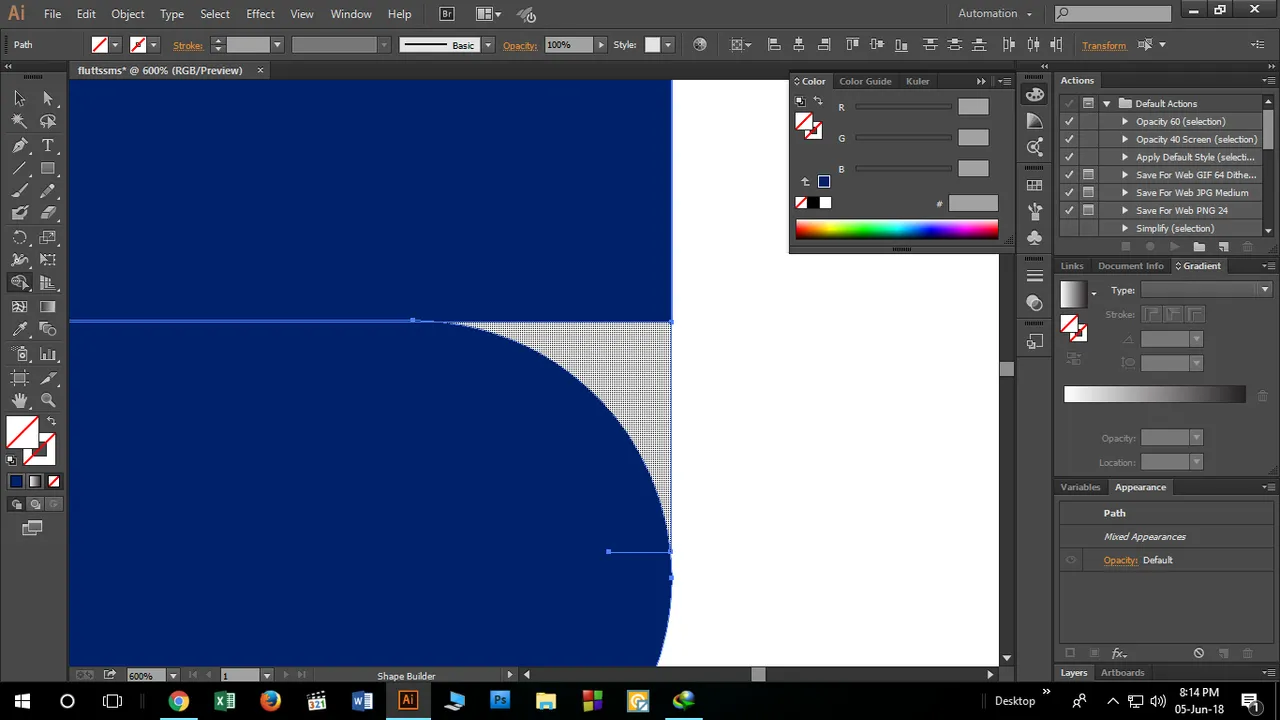
Task: Click the Adobe search field
Action: click(x=1113, y=14)
